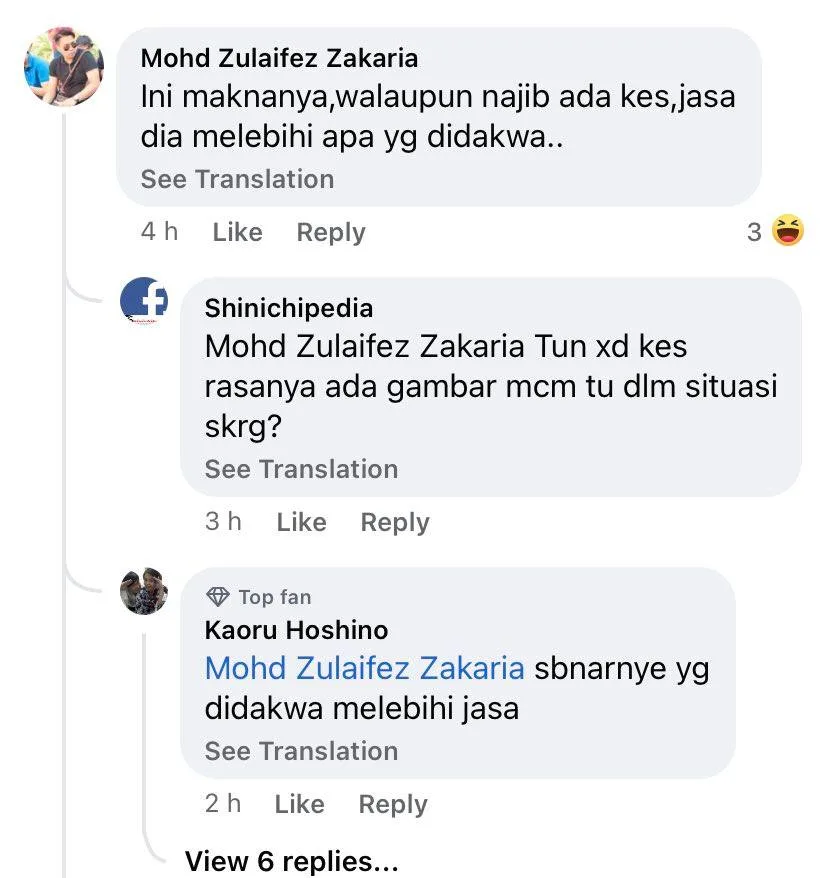See Translation under Shinichipedia's reply
The width and height of the screenshot is (828, 878).
(x=301, y=469)
